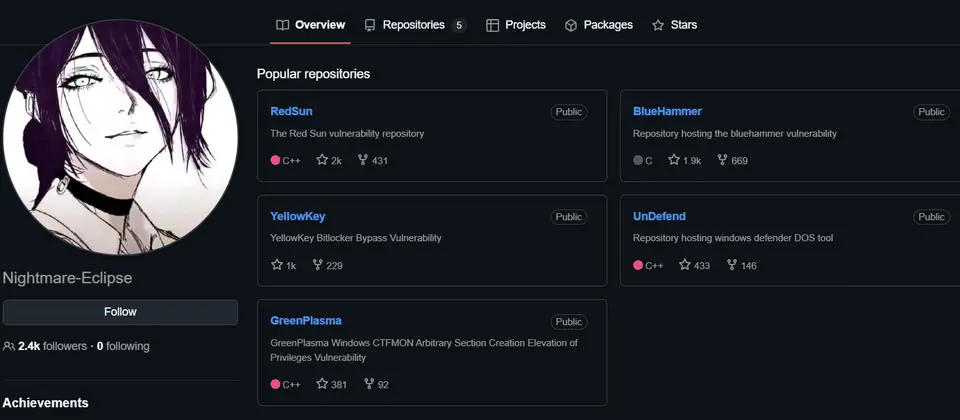This screenshot has width=960, height=420.
Task: View YellowKey's 1k stargazers count
Action: click(291, 266)
